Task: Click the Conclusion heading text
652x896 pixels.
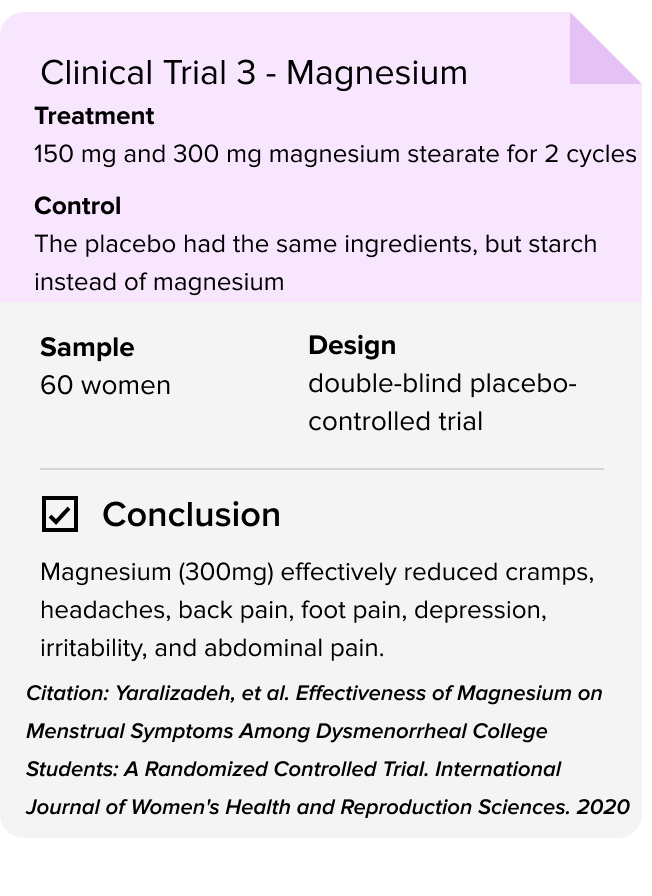Action: coord(191,514)
